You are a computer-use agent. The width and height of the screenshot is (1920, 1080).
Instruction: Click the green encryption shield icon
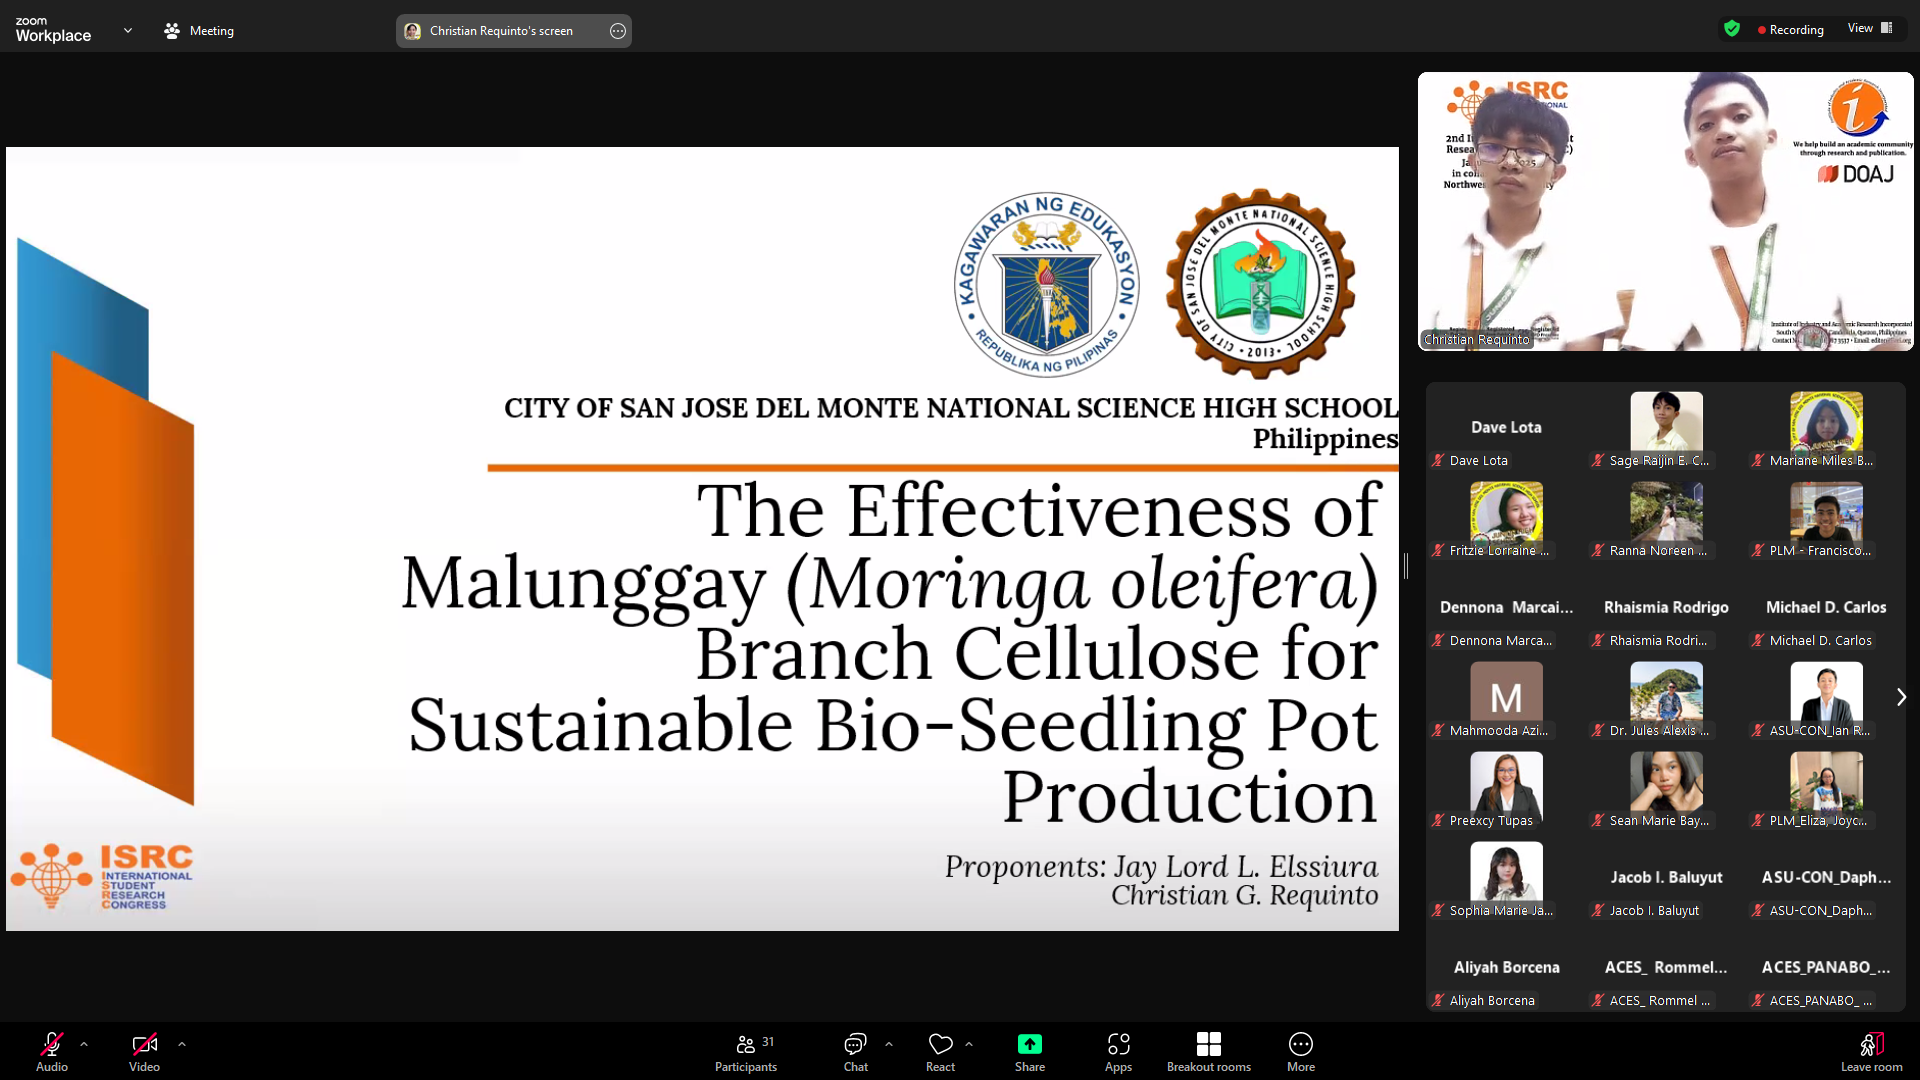pyautogui.click(x=1732, y=29)
